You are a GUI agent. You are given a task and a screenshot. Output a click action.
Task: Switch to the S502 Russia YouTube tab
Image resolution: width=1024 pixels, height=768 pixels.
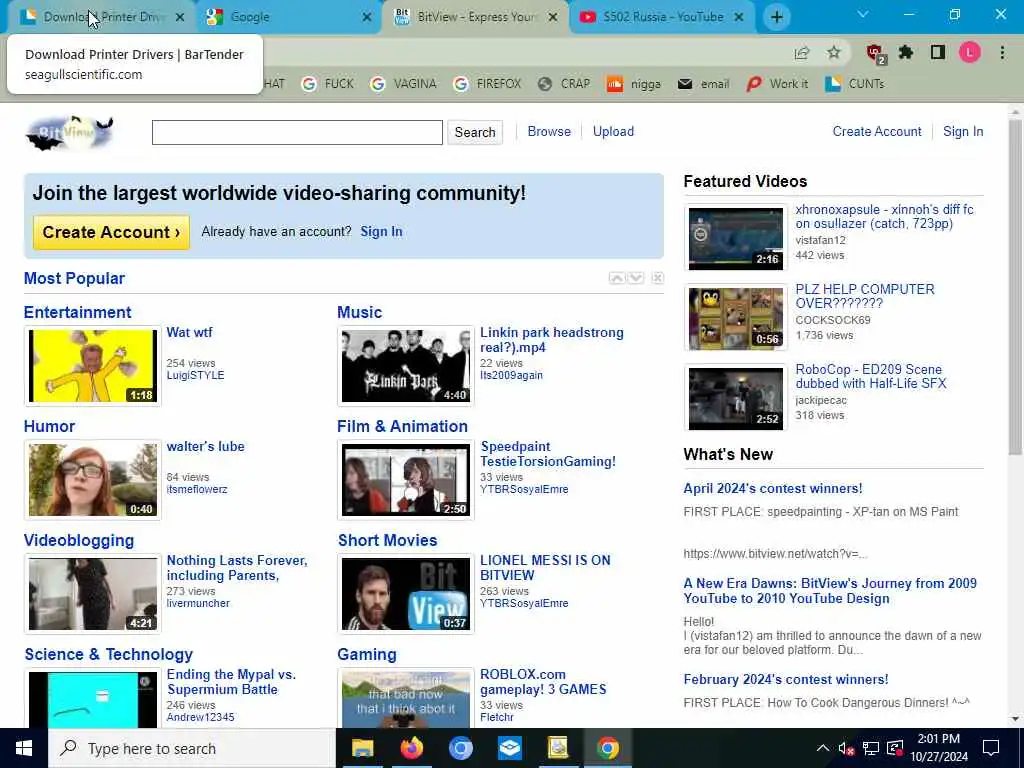[x=664, y=17]
